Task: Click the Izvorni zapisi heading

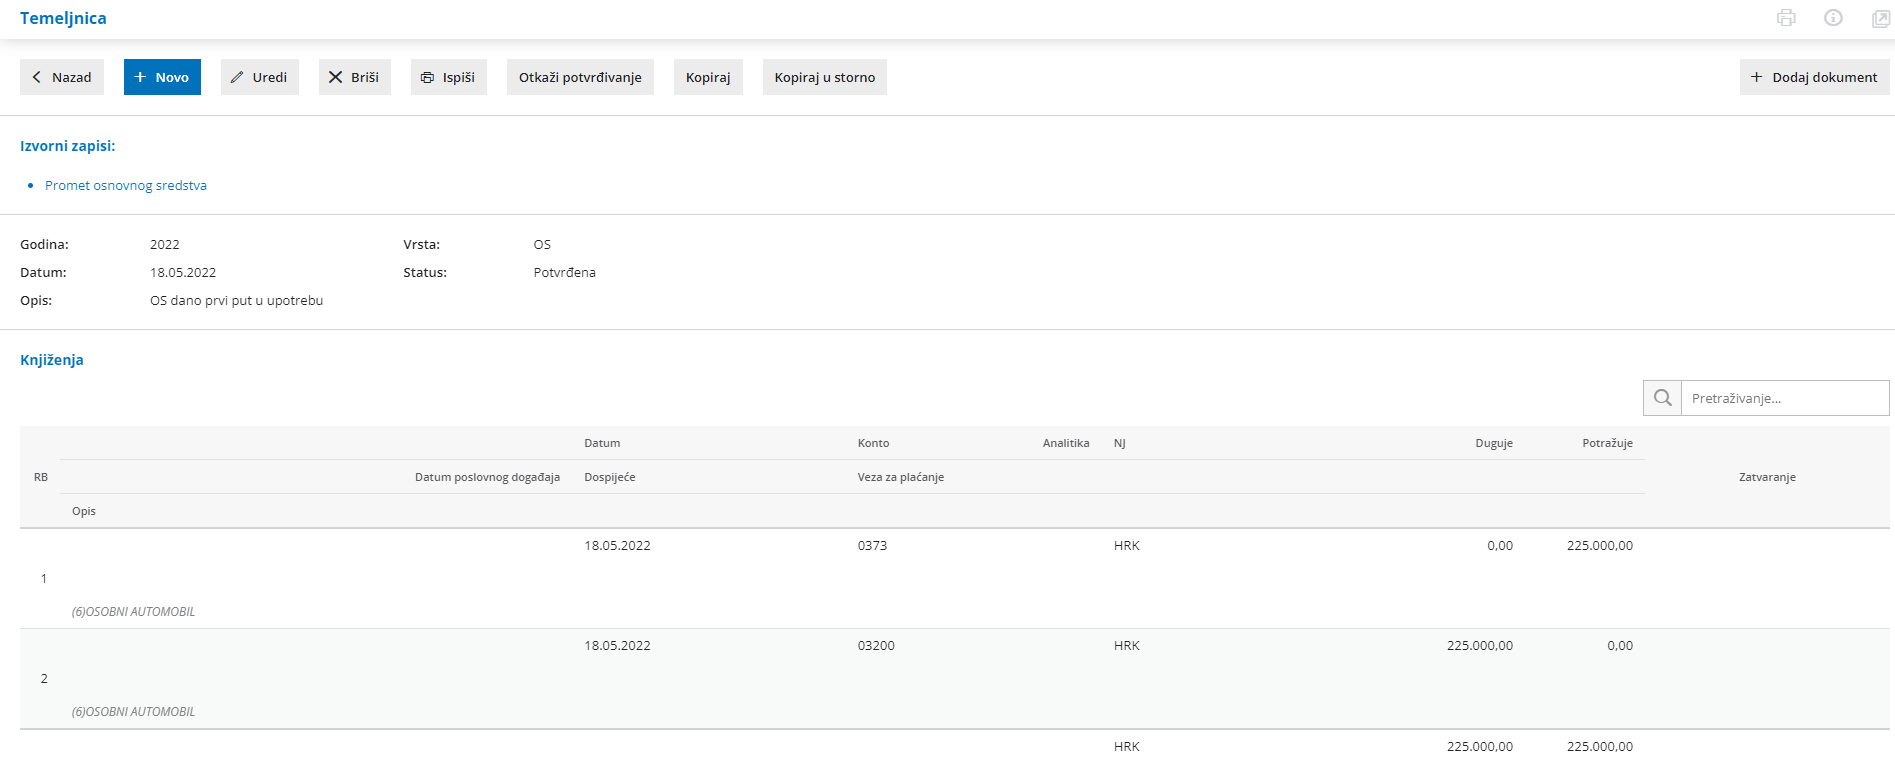Action: (x=68, y=146)
